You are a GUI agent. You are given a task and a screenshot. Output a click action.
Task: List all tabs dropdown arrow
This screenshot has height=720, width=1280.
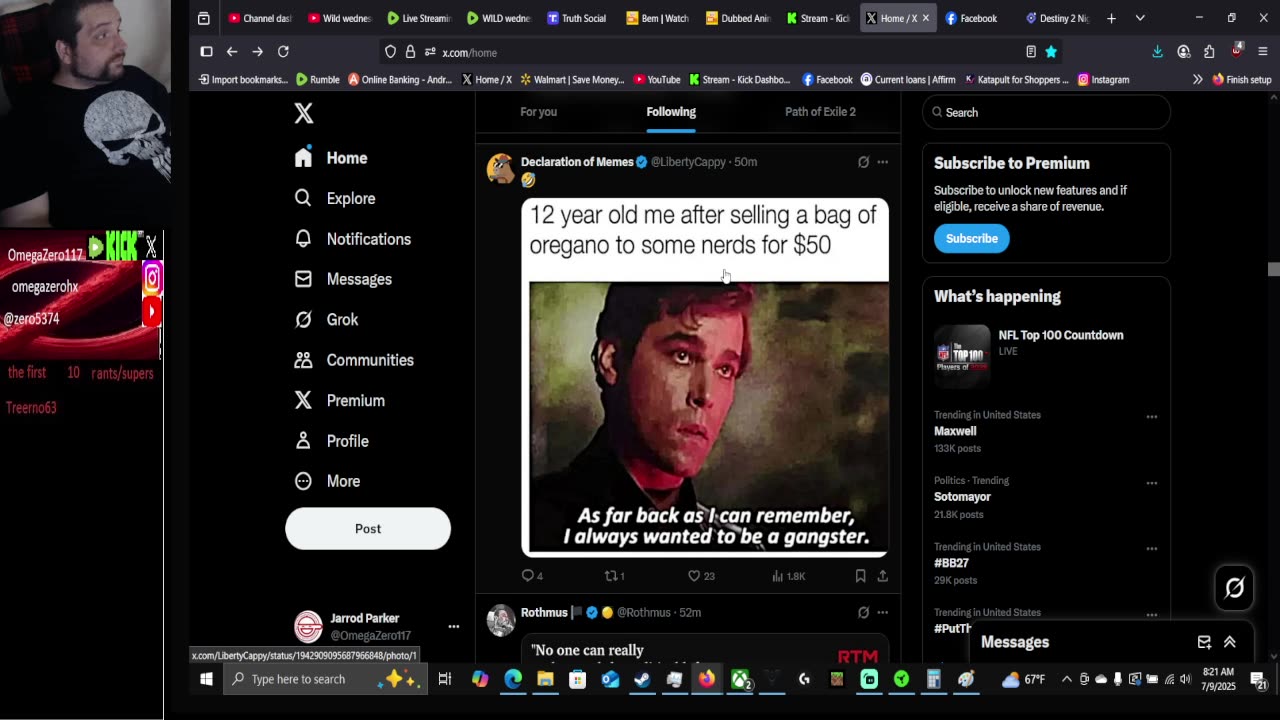point(1140,18)
